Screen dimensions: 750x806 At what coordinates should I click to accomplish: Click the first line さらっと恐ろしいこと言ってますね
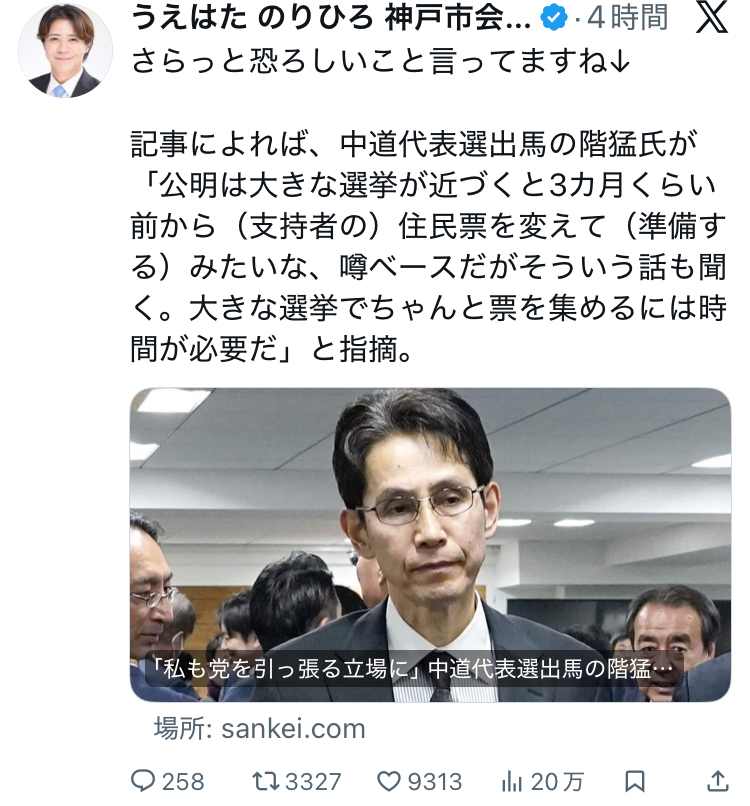(380, 61)
